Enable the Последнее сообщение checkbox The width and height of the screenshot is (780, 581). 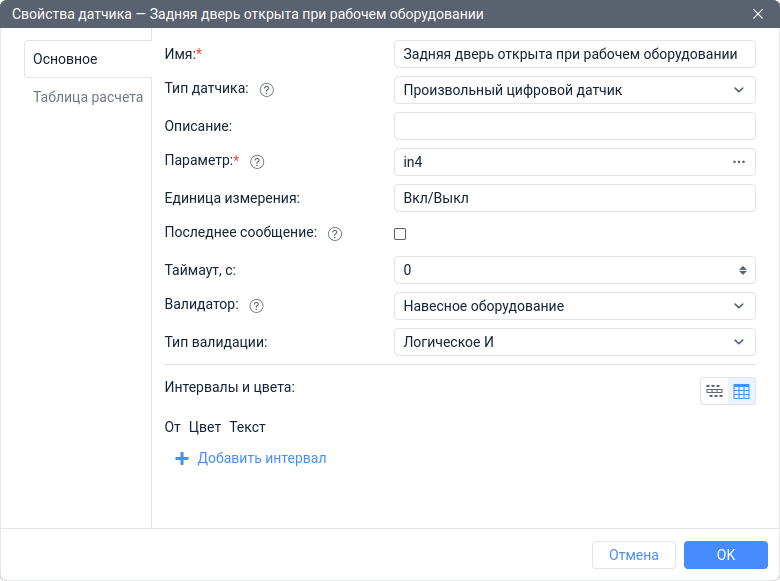[x=400, y=234]
